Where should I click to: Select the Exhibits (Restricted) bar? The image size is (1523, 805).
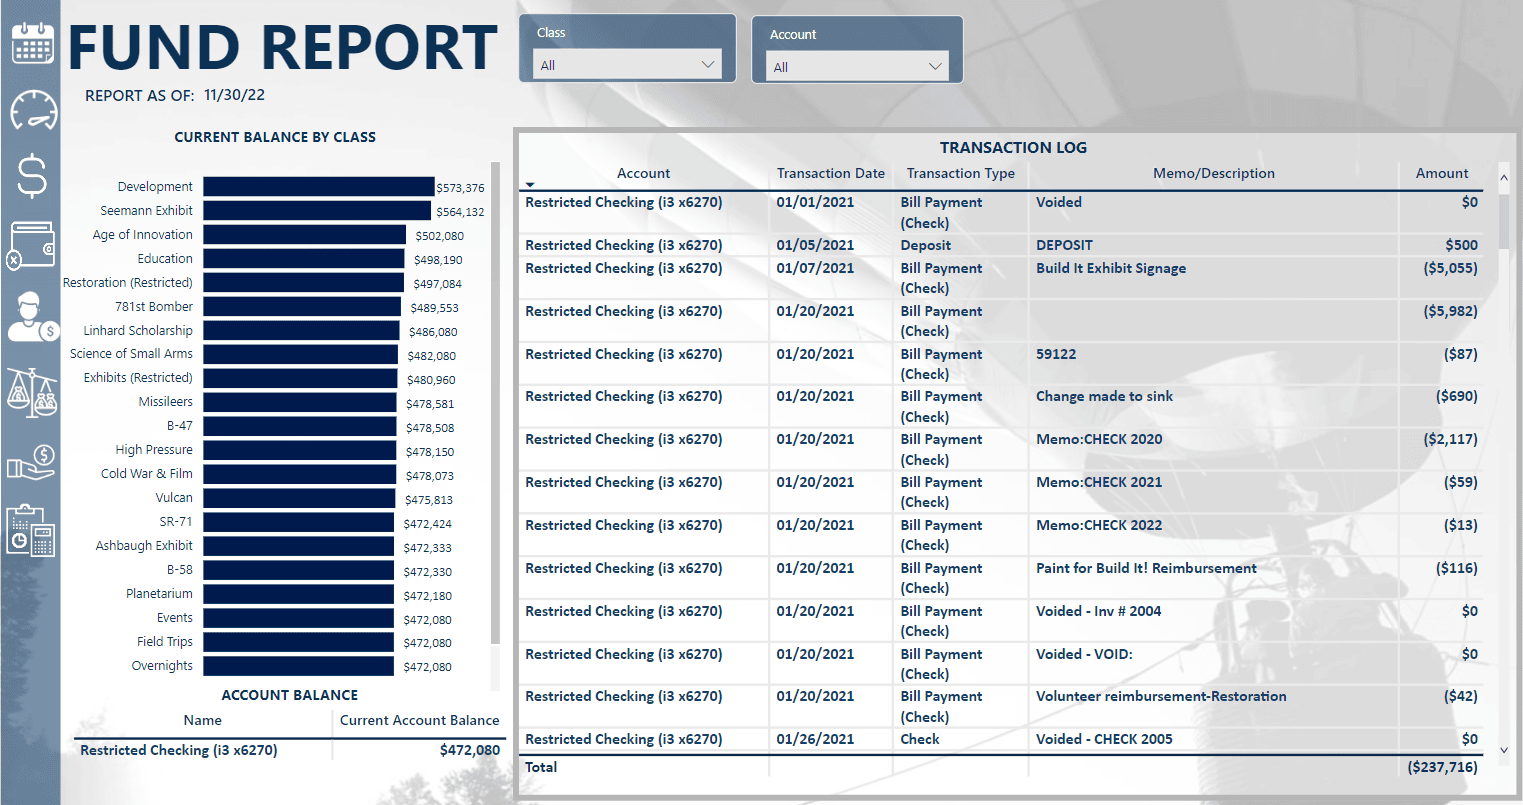pyautogui.click(x=301, y=378)
